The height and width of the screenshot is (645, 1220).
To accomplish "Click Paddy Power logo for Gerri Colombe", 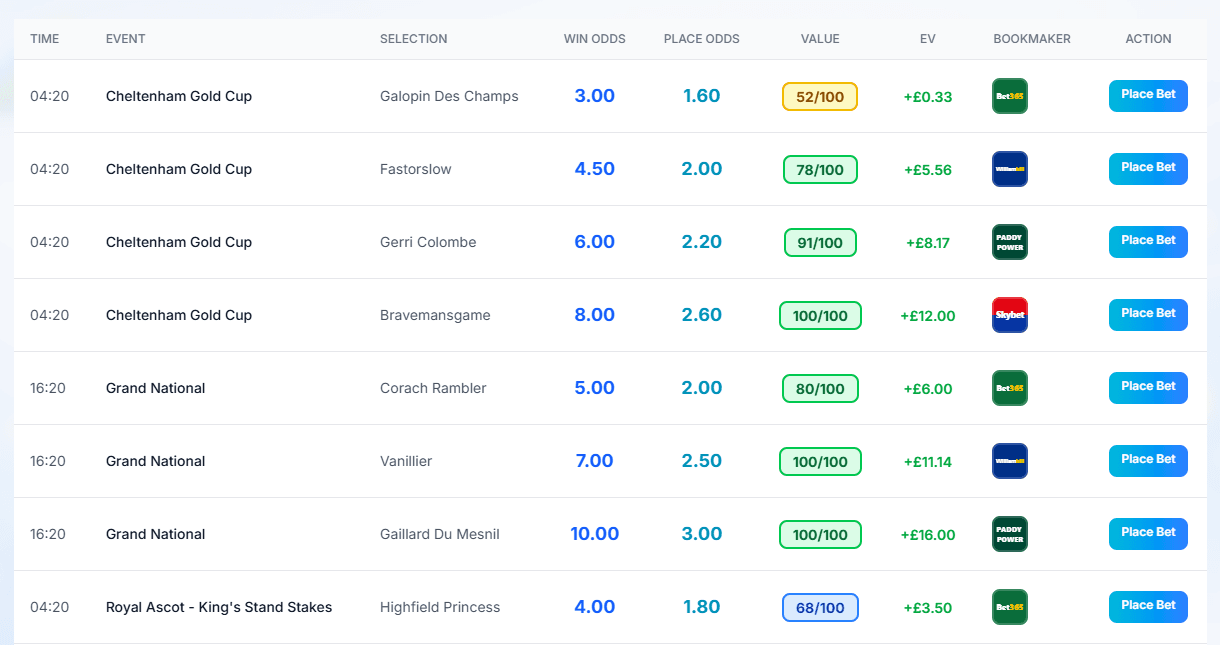I will (x=1009, y=242).
